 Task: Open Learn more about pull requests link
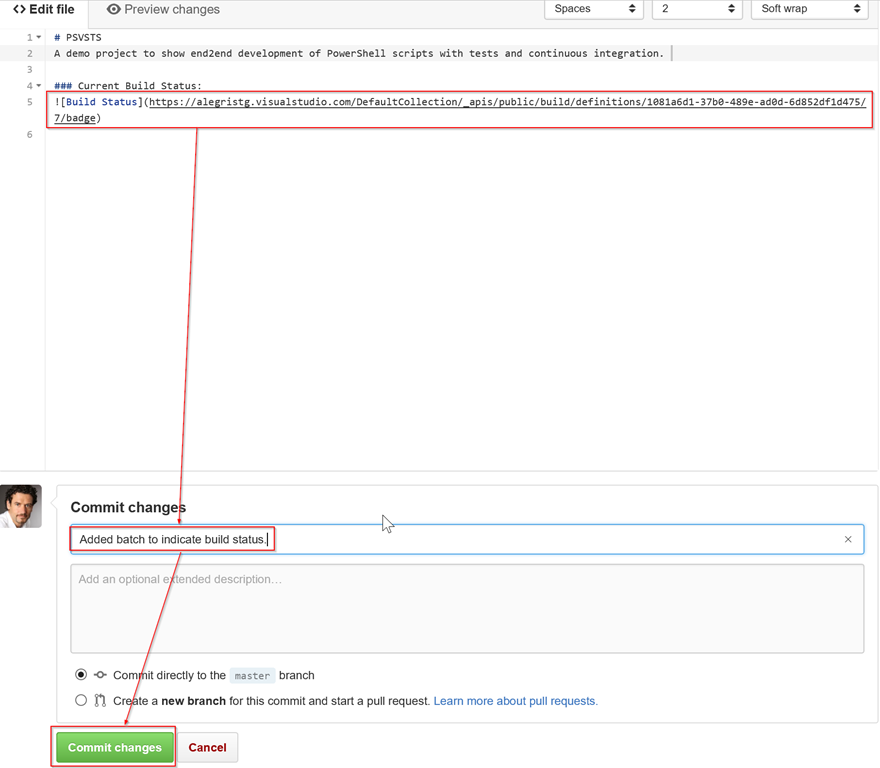[x=515, y=701]
